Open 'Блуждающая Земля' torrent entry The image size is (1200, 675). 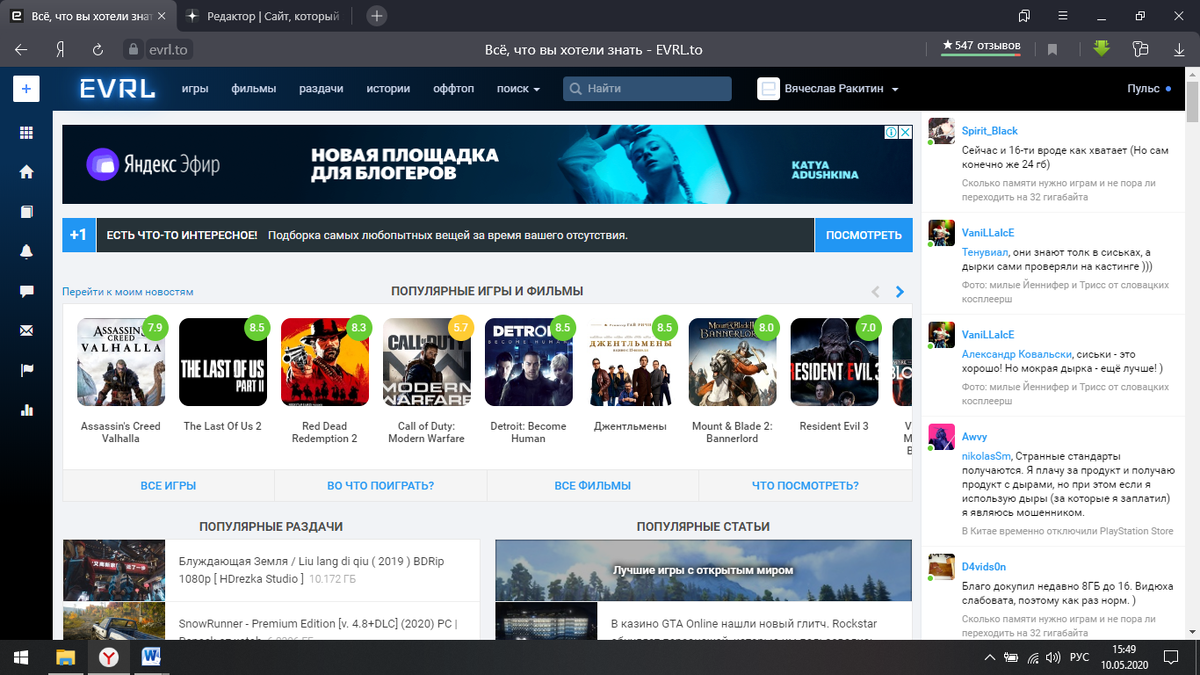click(271, 570)
